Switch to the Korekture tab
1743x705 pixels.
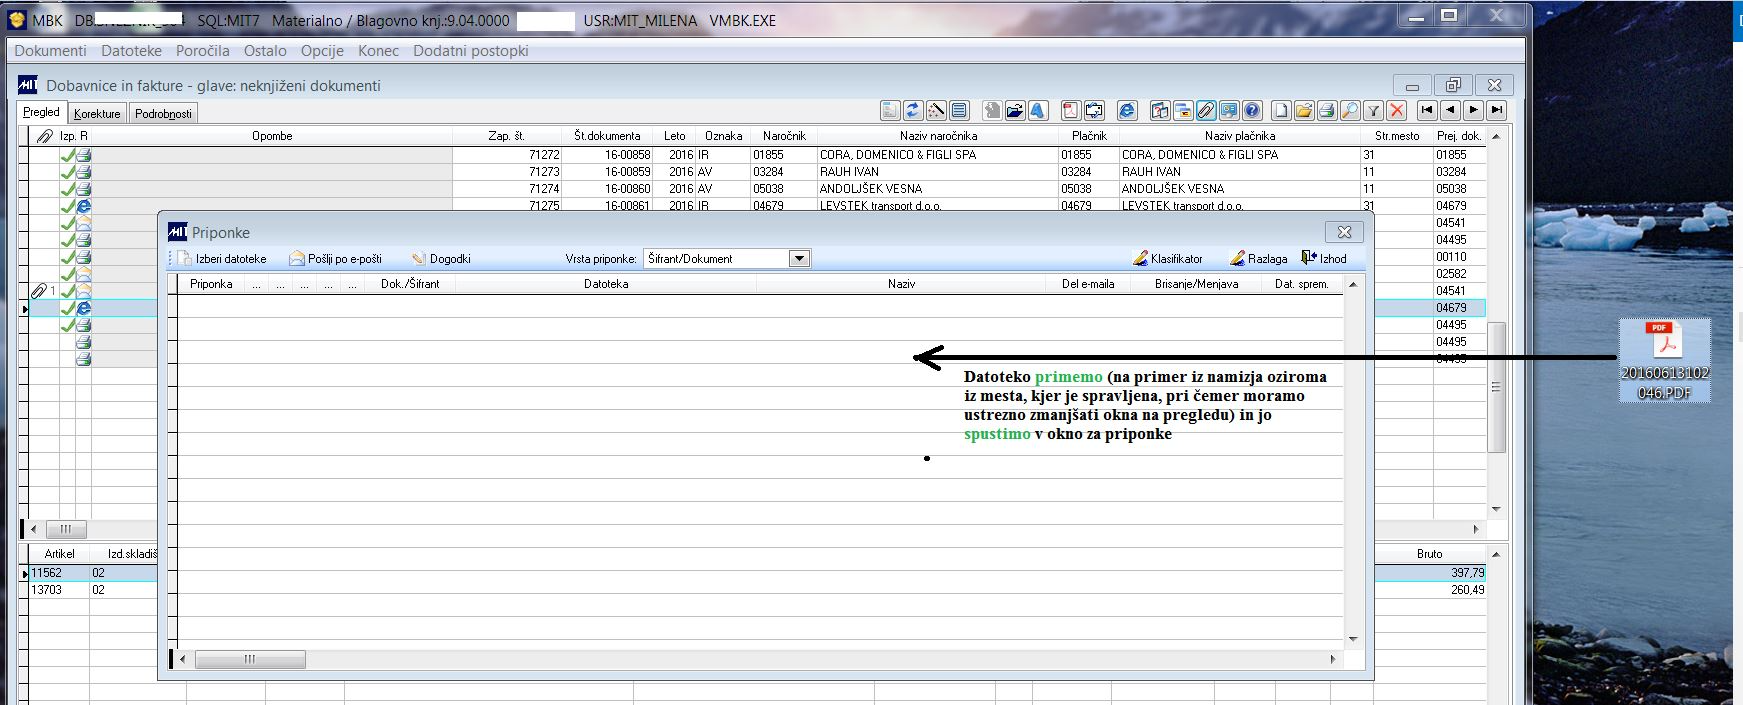[x=97, y=114]
